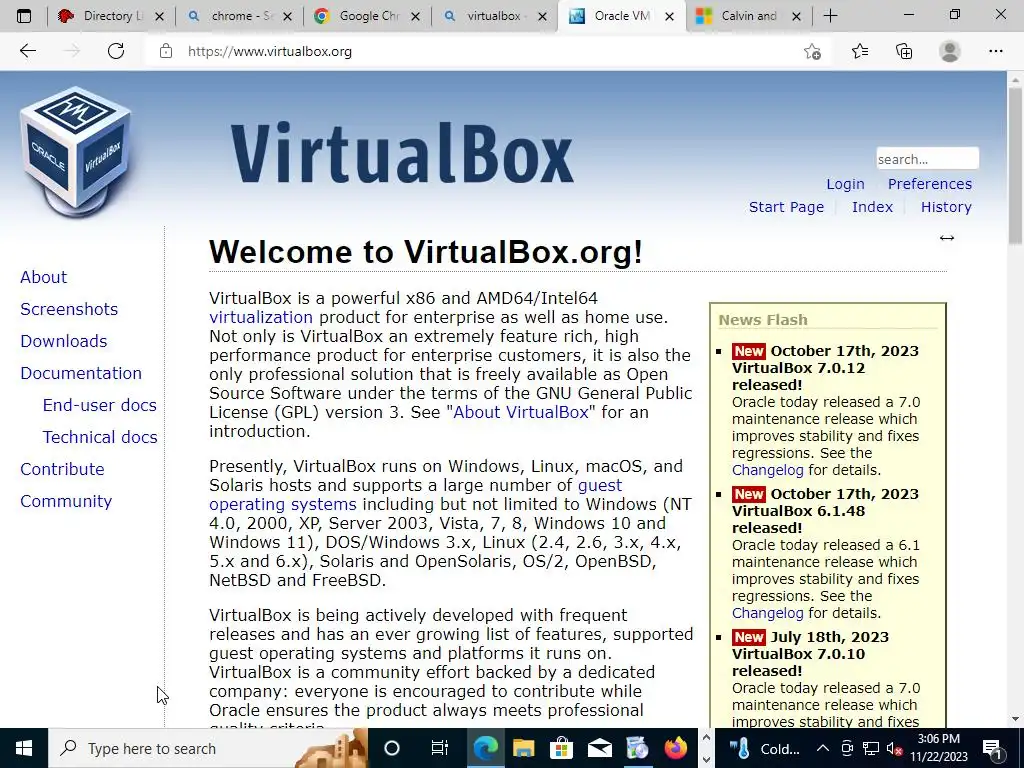Reload the VirtualBox page
The image size is (1024, 768).
116,51
